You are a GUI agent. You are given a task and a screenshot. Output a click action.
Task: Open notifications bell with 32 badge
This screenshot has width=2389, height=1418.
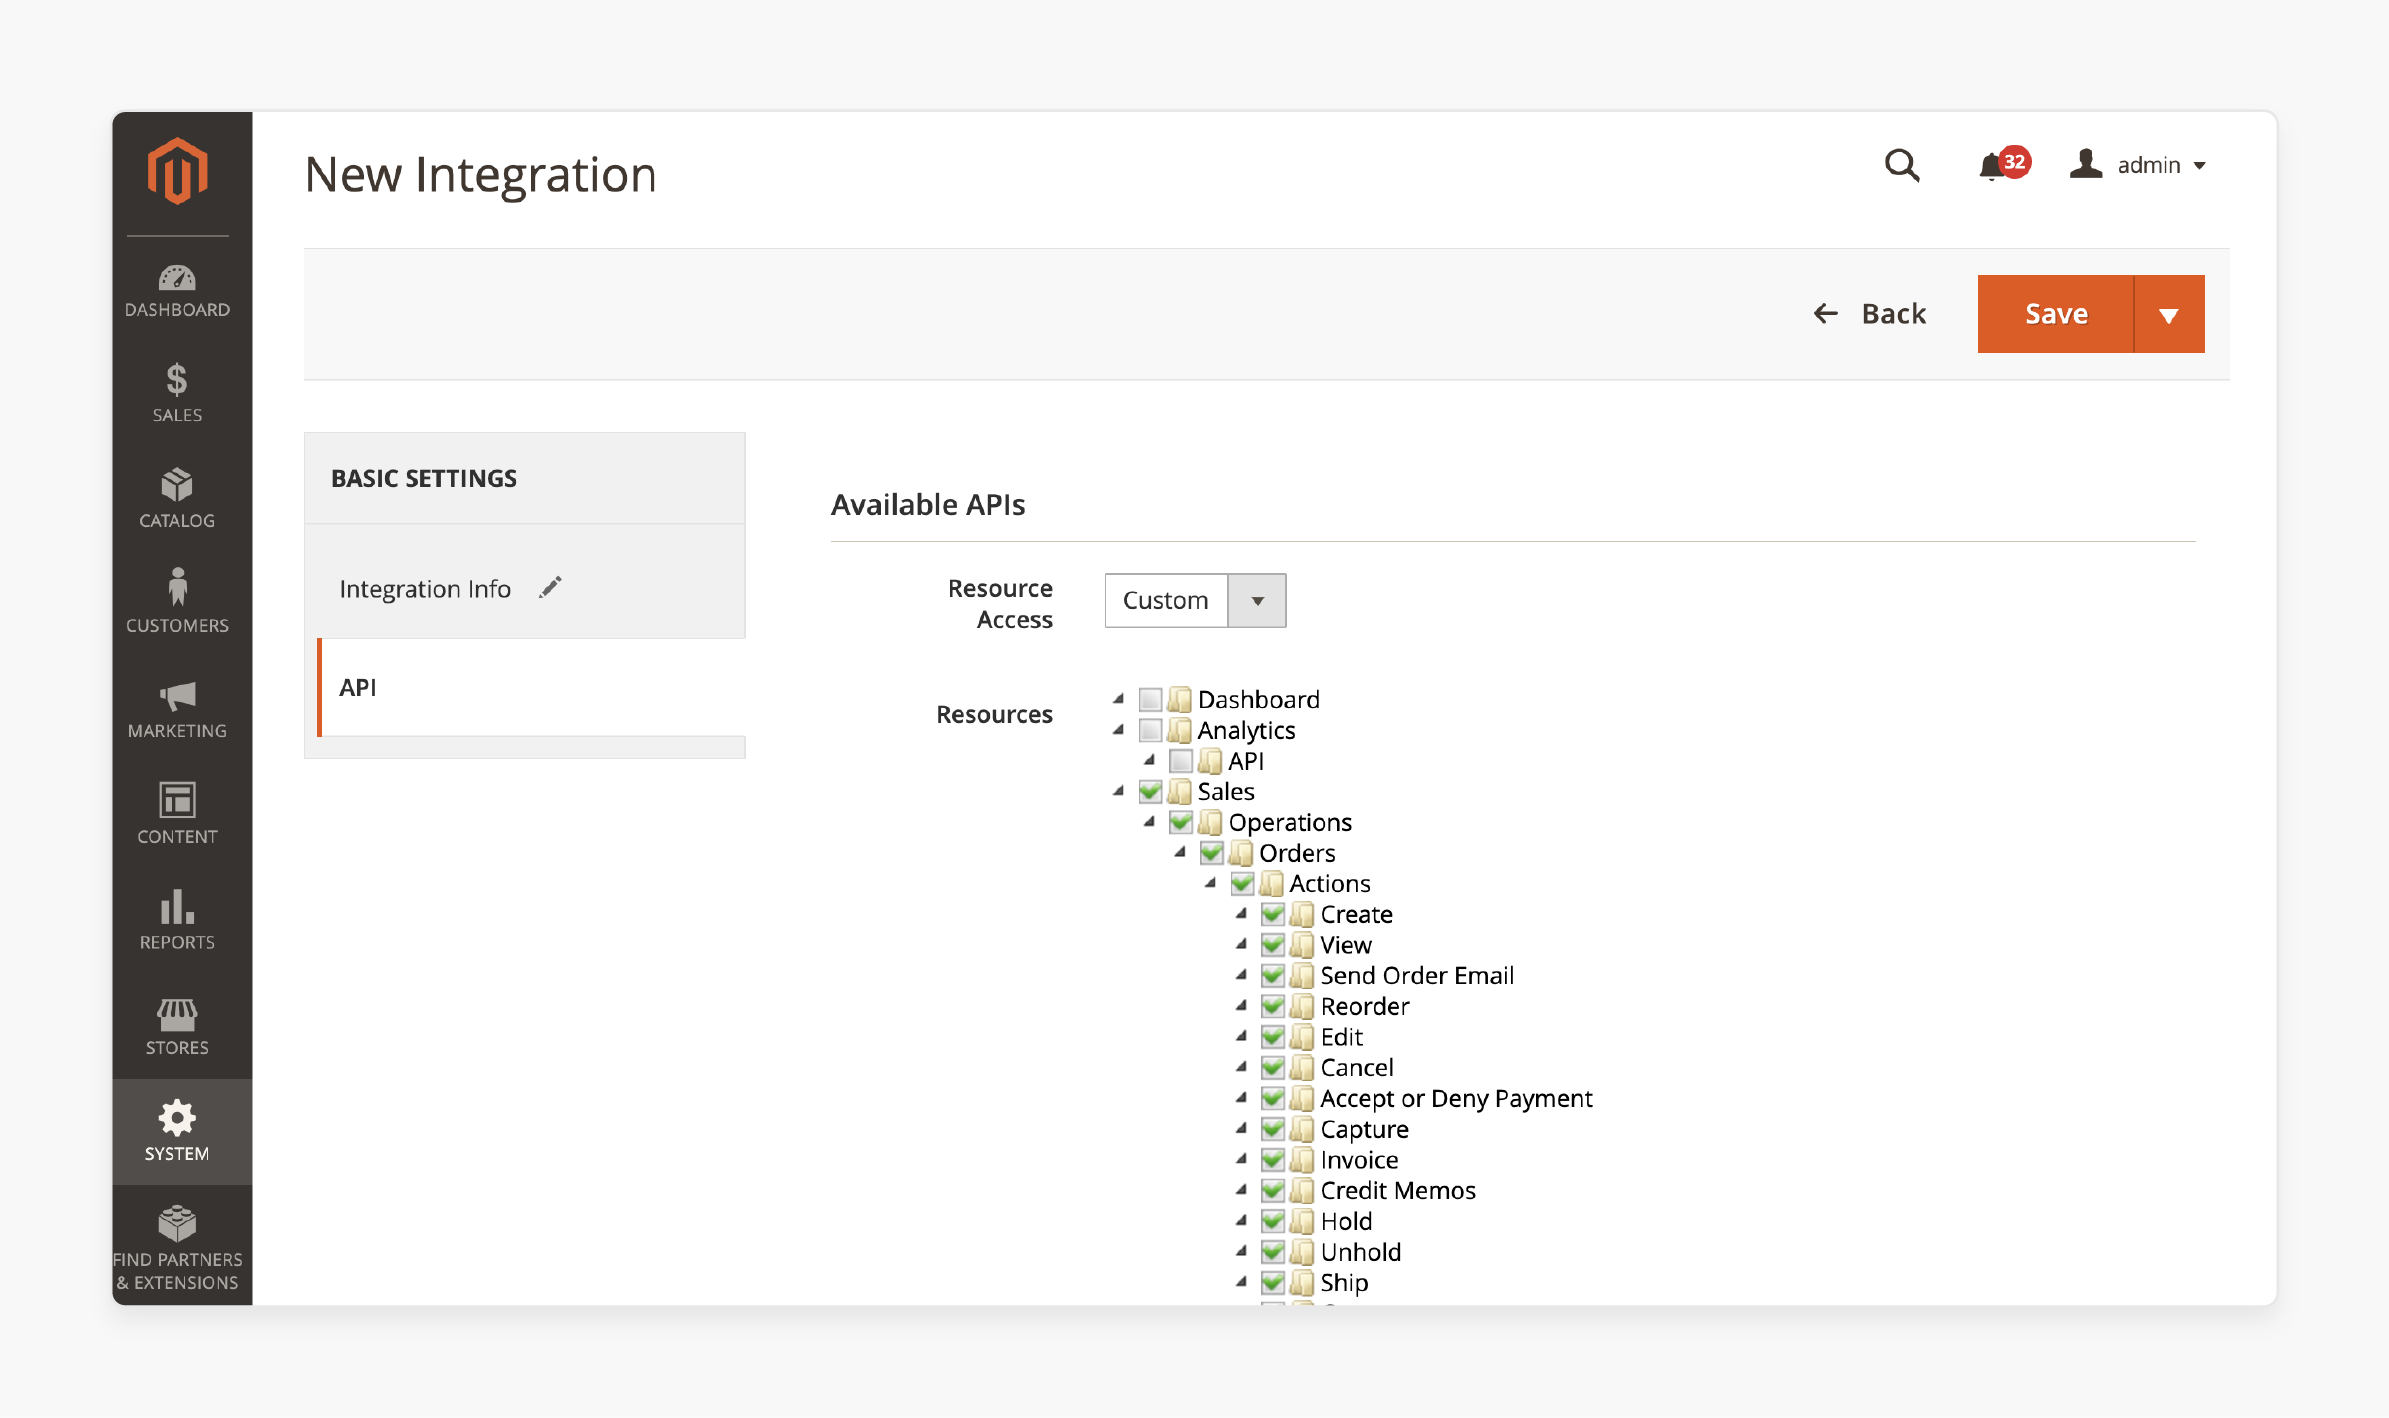pyautogui.click(x=2003, y=164)
